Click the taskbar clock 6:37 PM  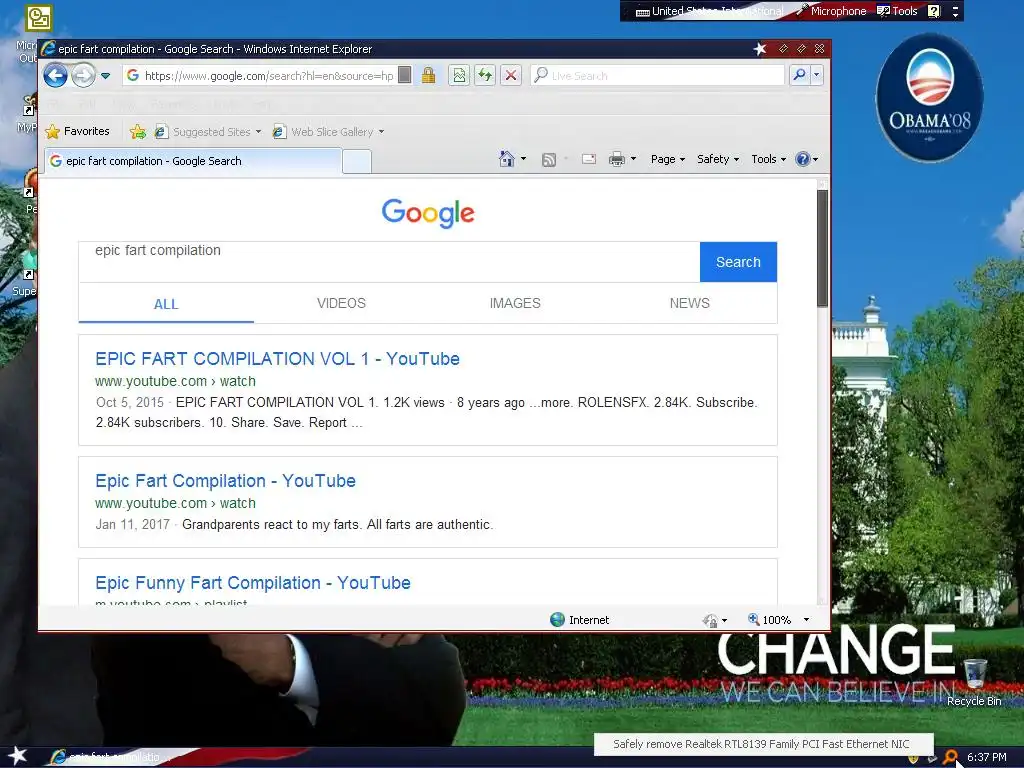pos(987,758)
